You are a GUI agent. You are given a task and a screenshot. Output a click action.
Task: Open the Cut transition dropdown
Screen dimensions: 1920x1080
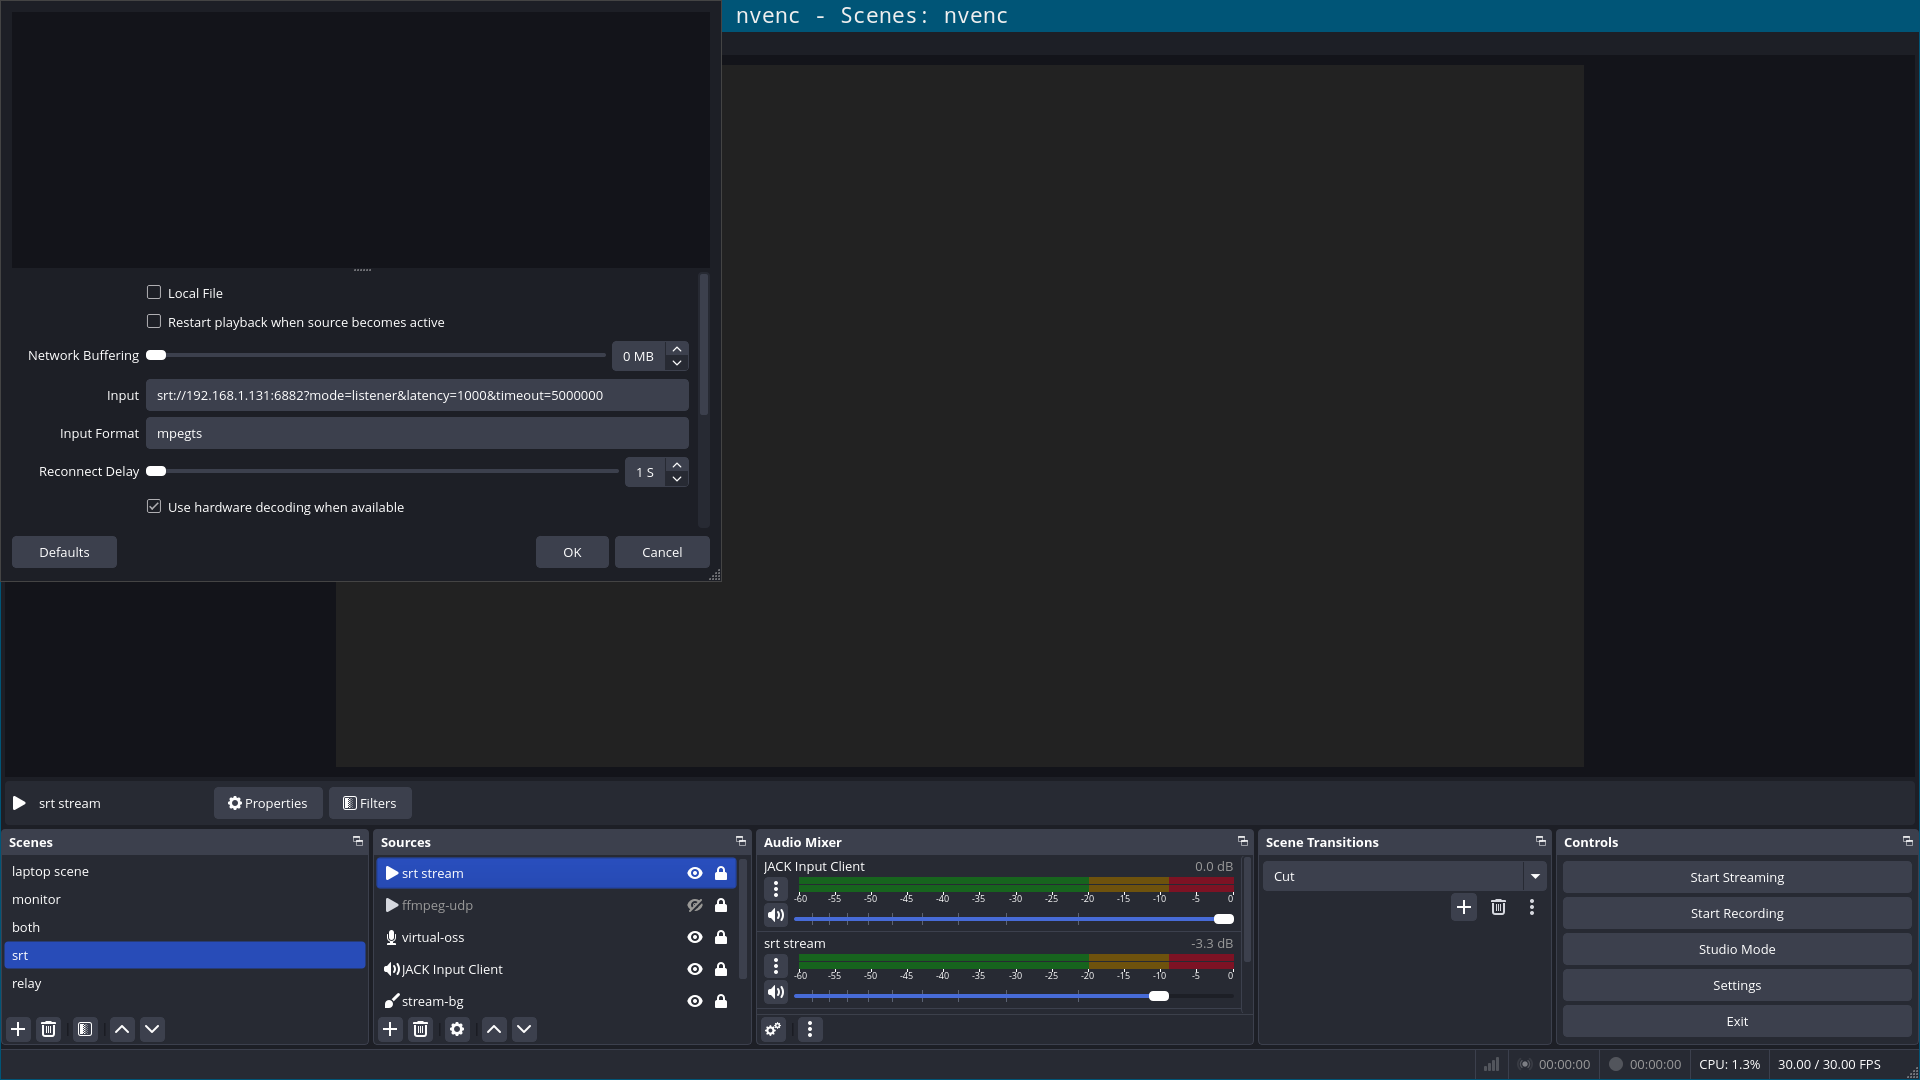[x=1535, y=876]
